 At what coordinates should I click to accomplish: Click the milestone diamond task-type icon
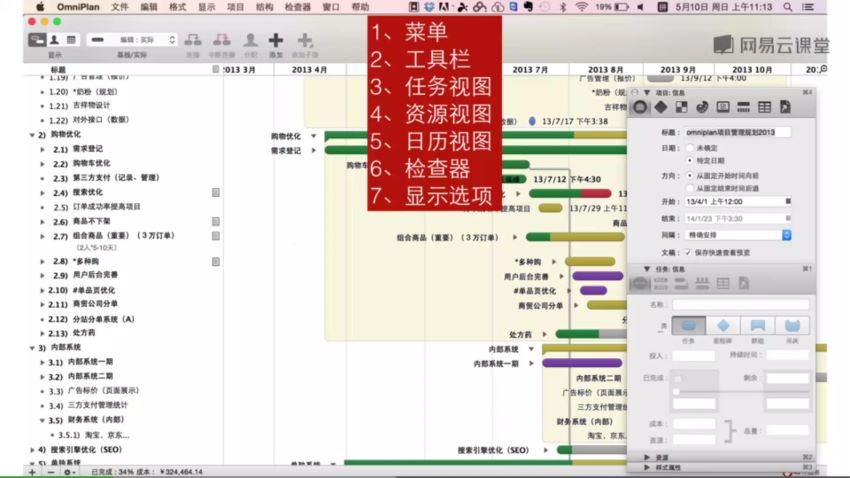click(723, 325)
